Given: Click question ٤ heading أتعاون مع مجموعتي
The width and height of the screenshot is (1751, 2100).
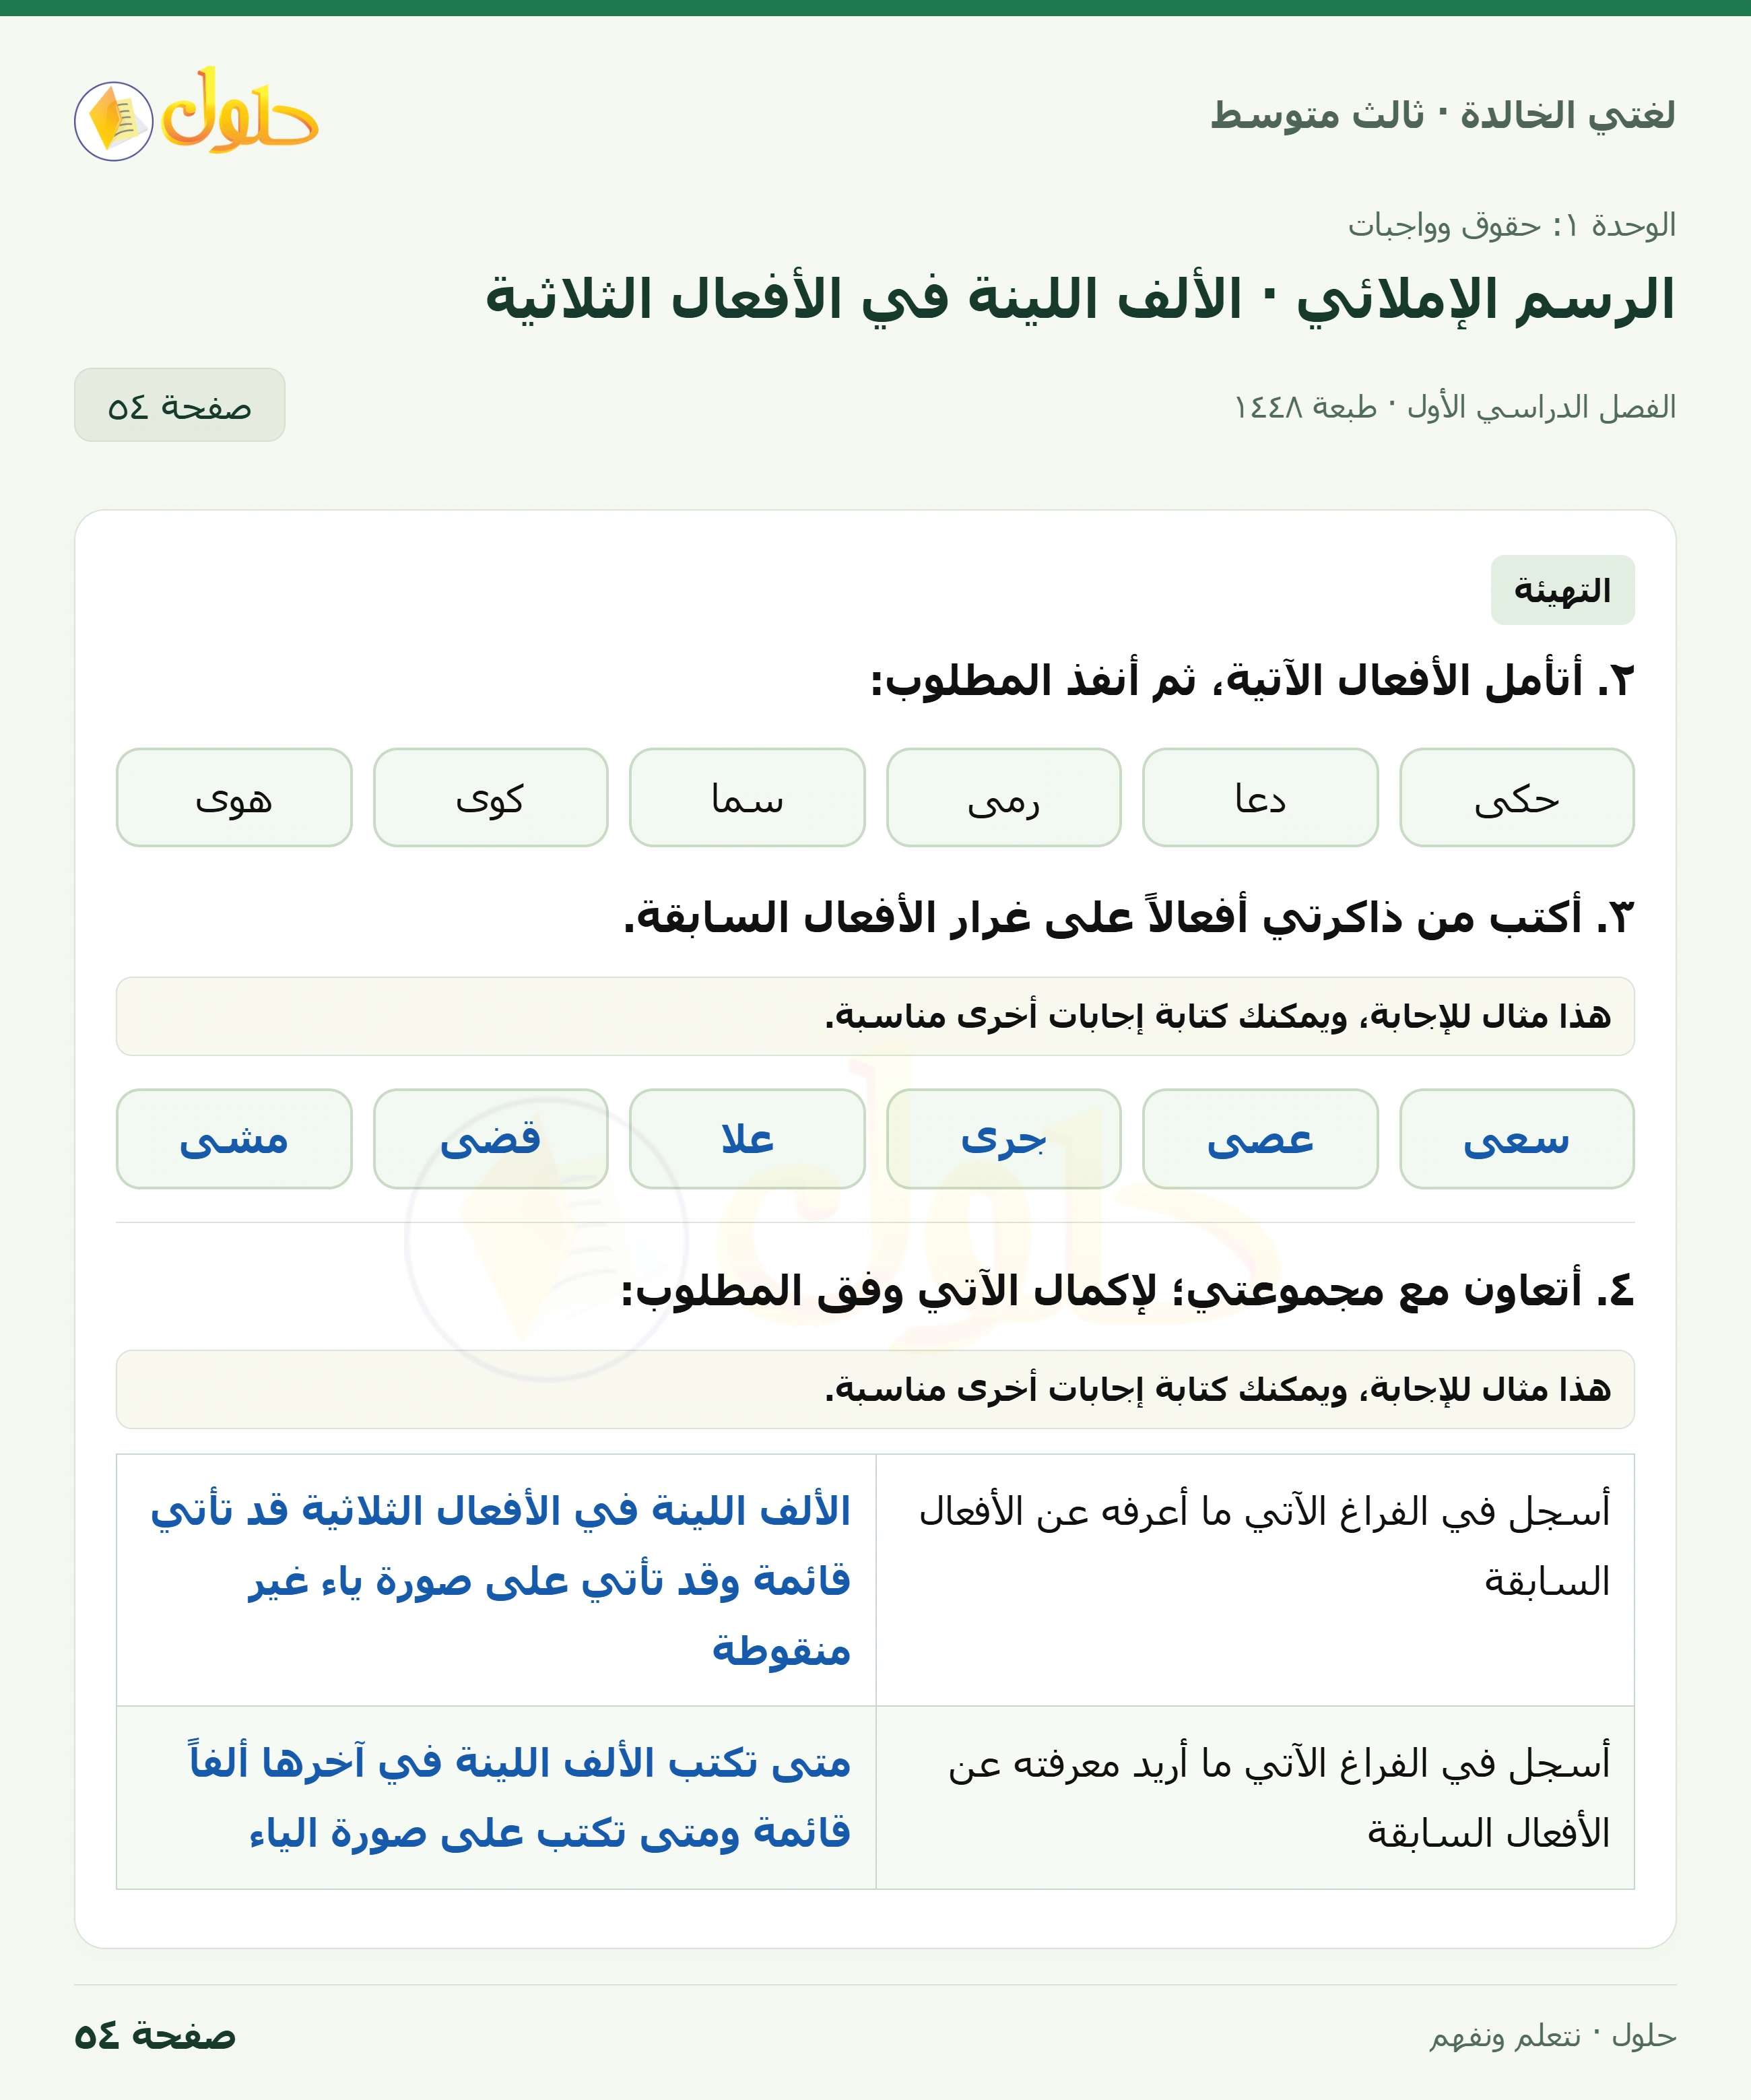Looking at the screenshot, I should coord(1127,1290).
